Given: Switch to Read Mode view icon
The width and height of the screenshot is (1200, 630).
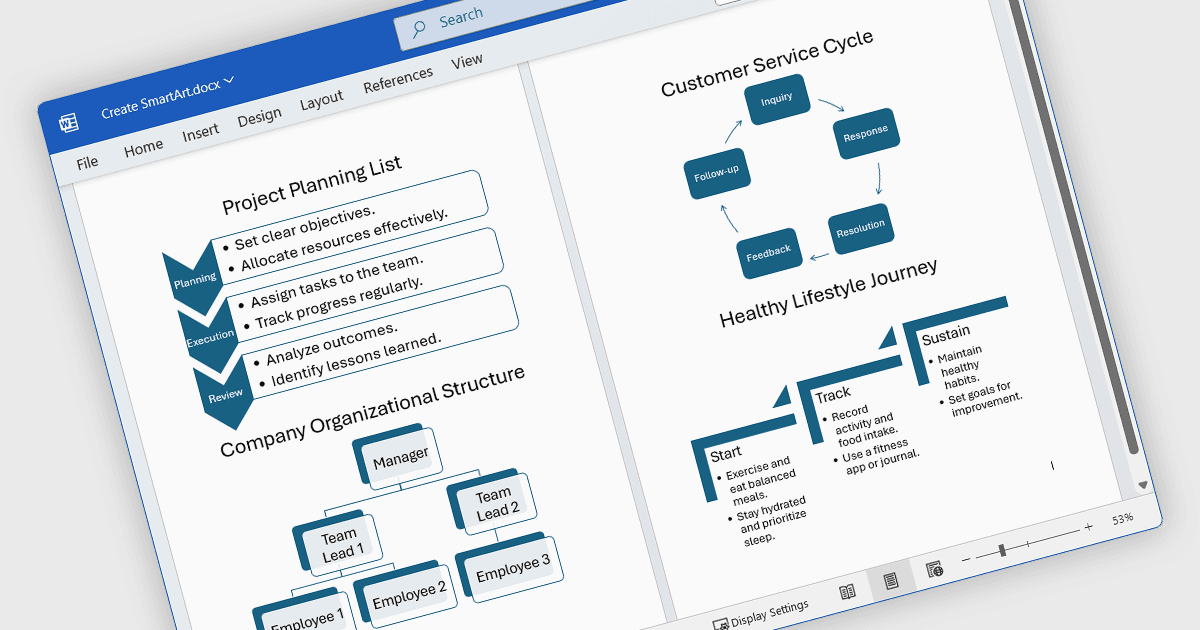Looking at the screenshot, I should 847,591.
